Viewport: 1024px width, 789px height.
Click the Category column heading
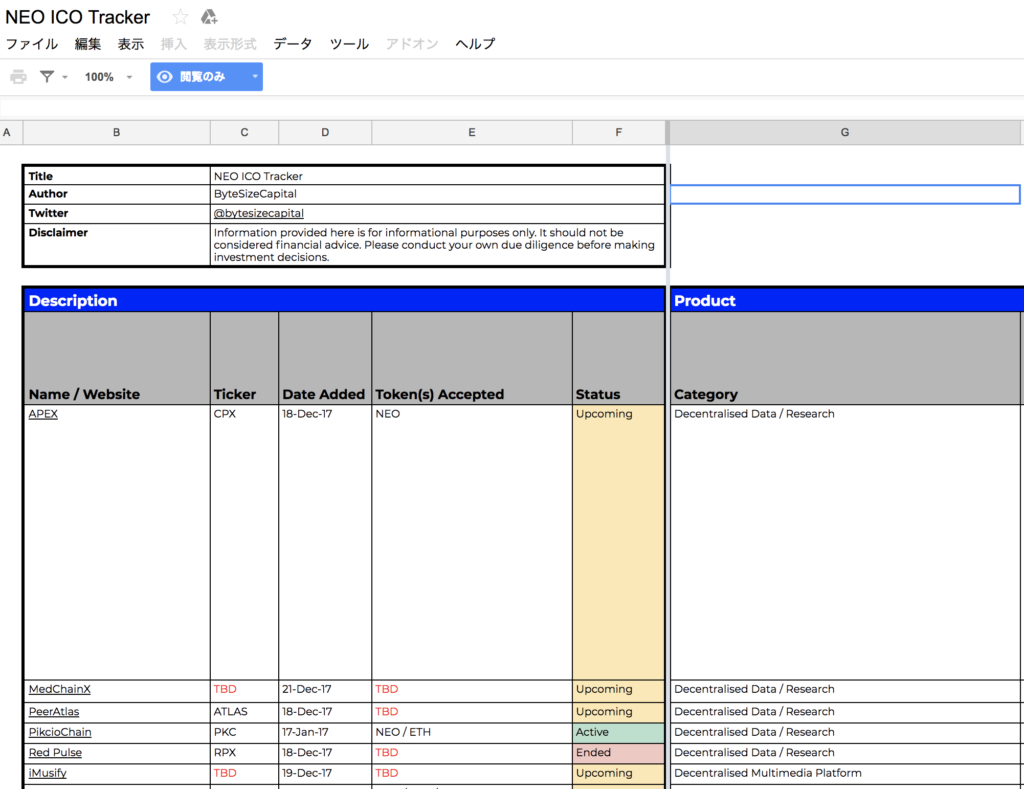[845, 358]
